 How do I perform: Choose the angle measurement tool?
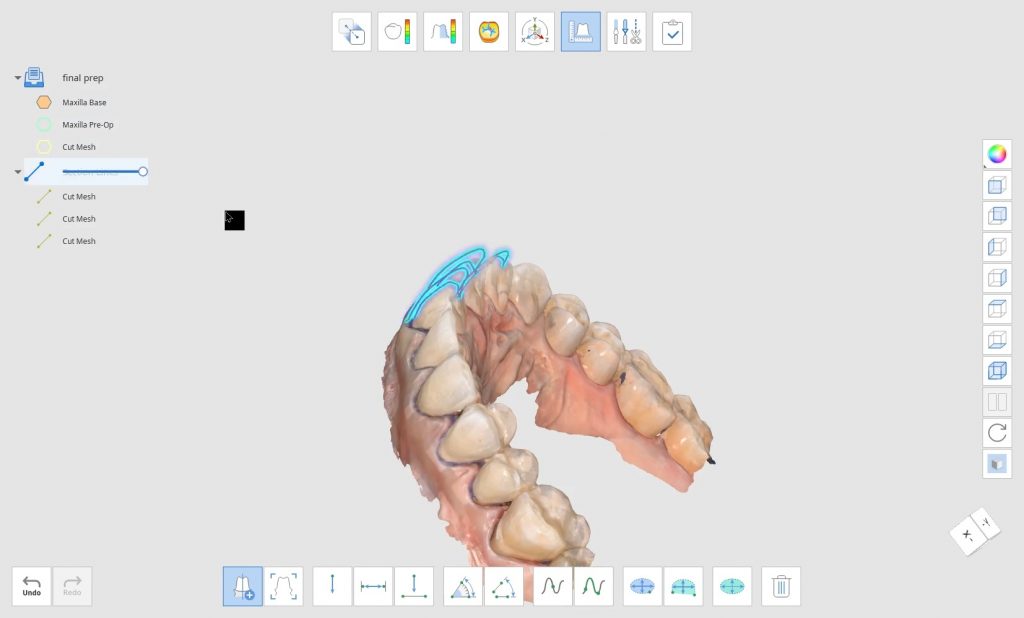461,586
